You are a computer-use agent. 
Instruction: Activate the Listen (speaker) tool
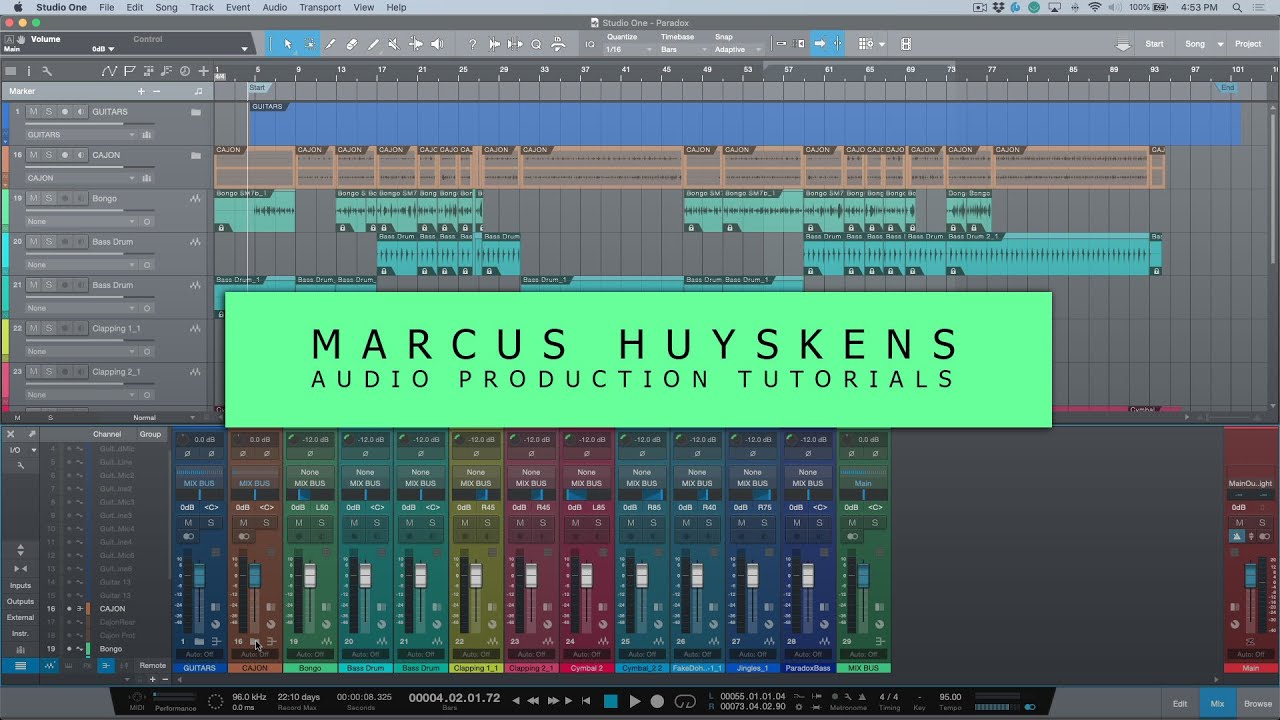(x=437, y=44)
